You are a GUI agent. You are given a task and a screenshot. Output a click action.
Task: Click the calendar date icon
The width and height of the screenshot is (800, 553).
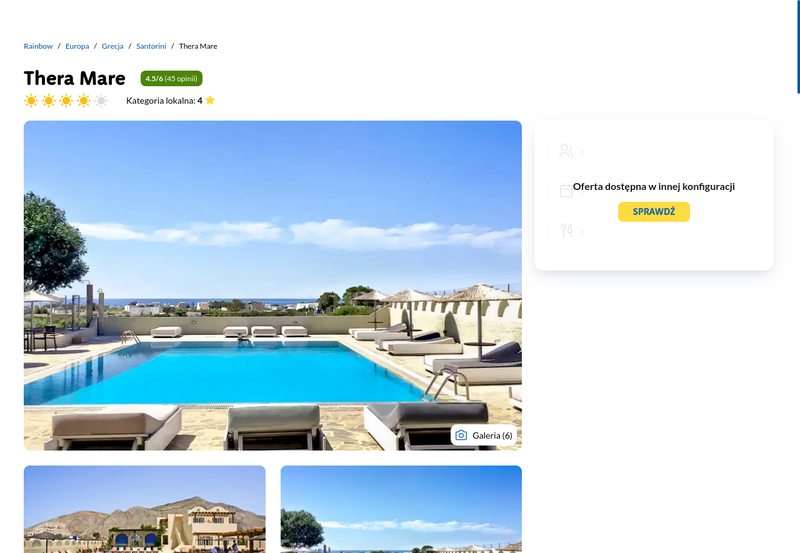tap(566, 191)
